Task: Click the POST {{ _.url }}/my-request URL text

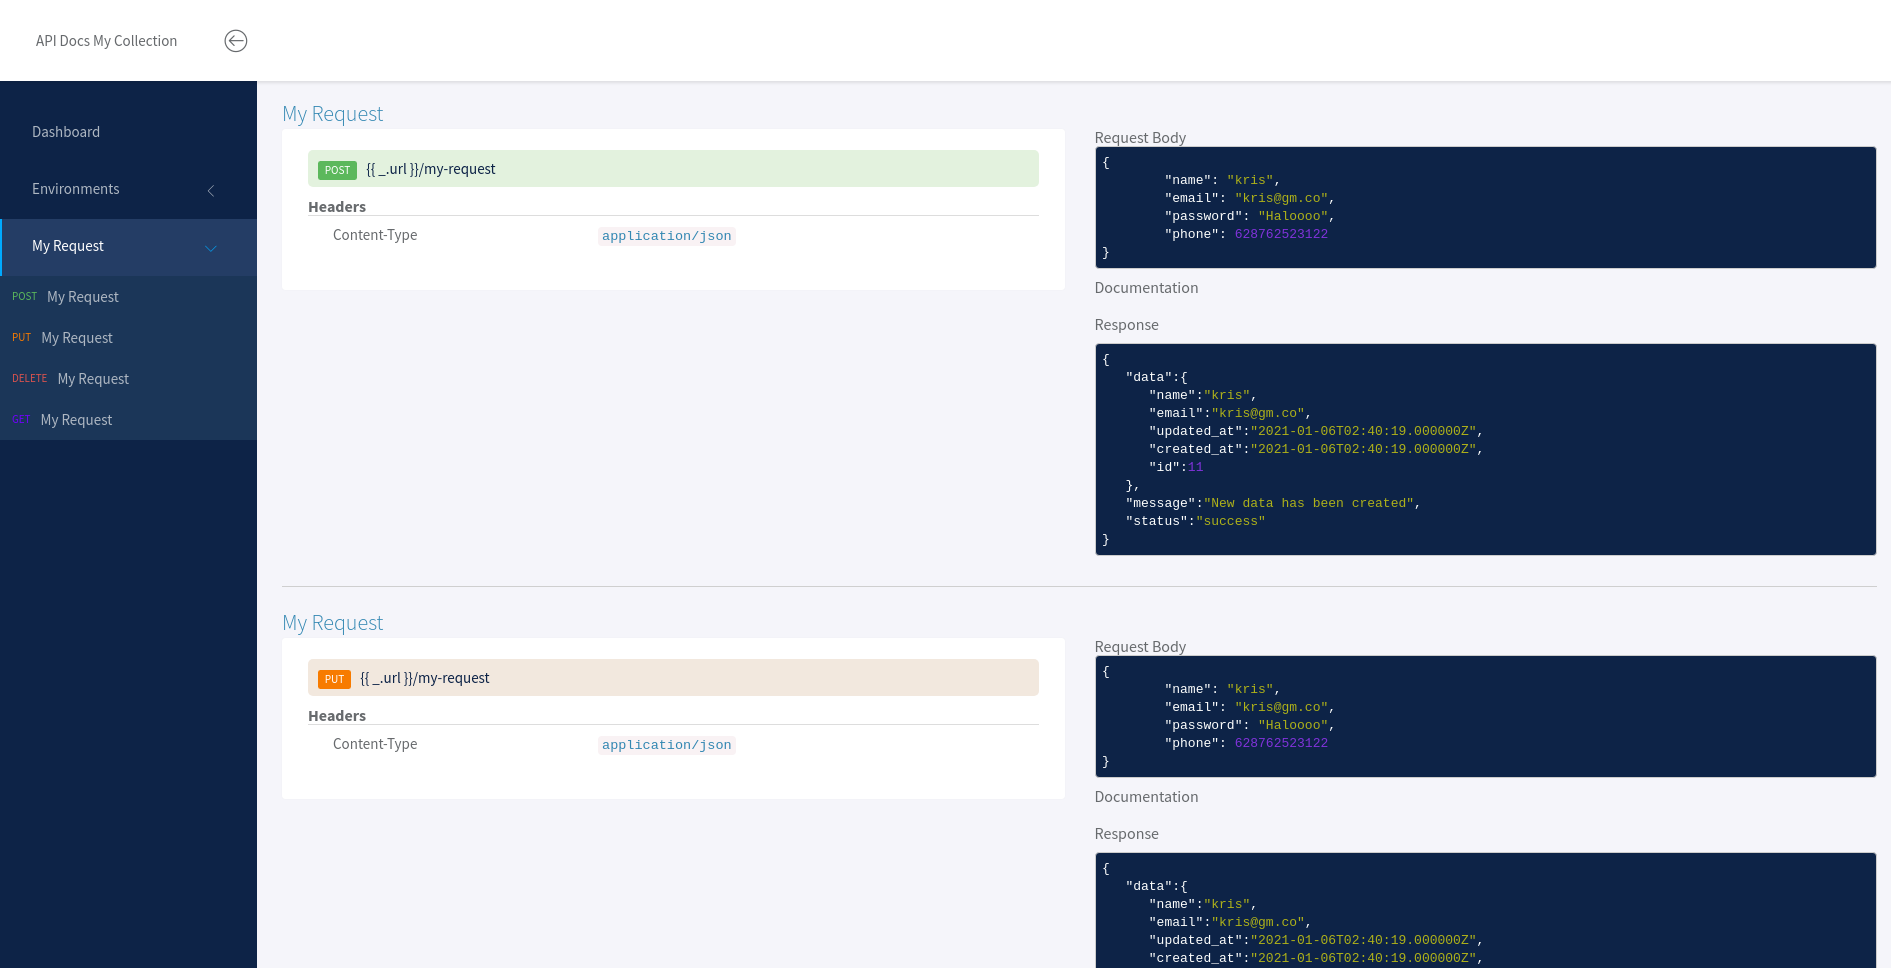Action: point(430,169)
